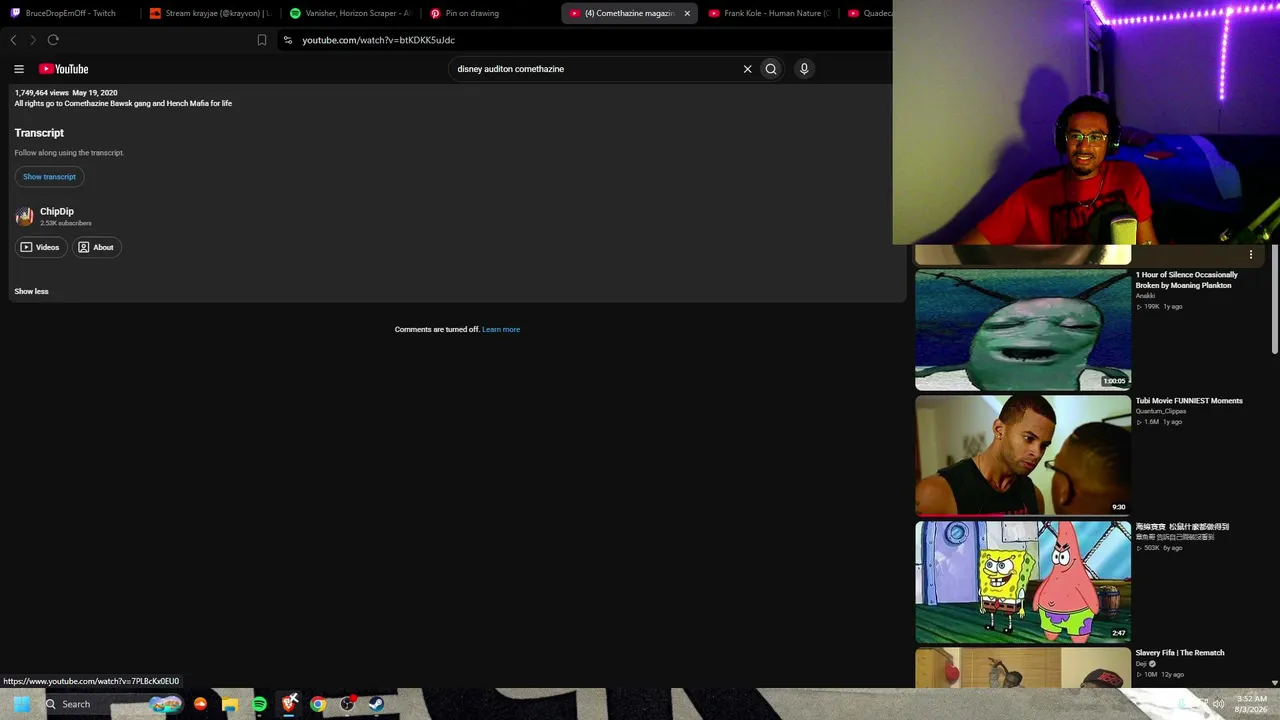Open the ChipDip channel name link

click(57, 212)
